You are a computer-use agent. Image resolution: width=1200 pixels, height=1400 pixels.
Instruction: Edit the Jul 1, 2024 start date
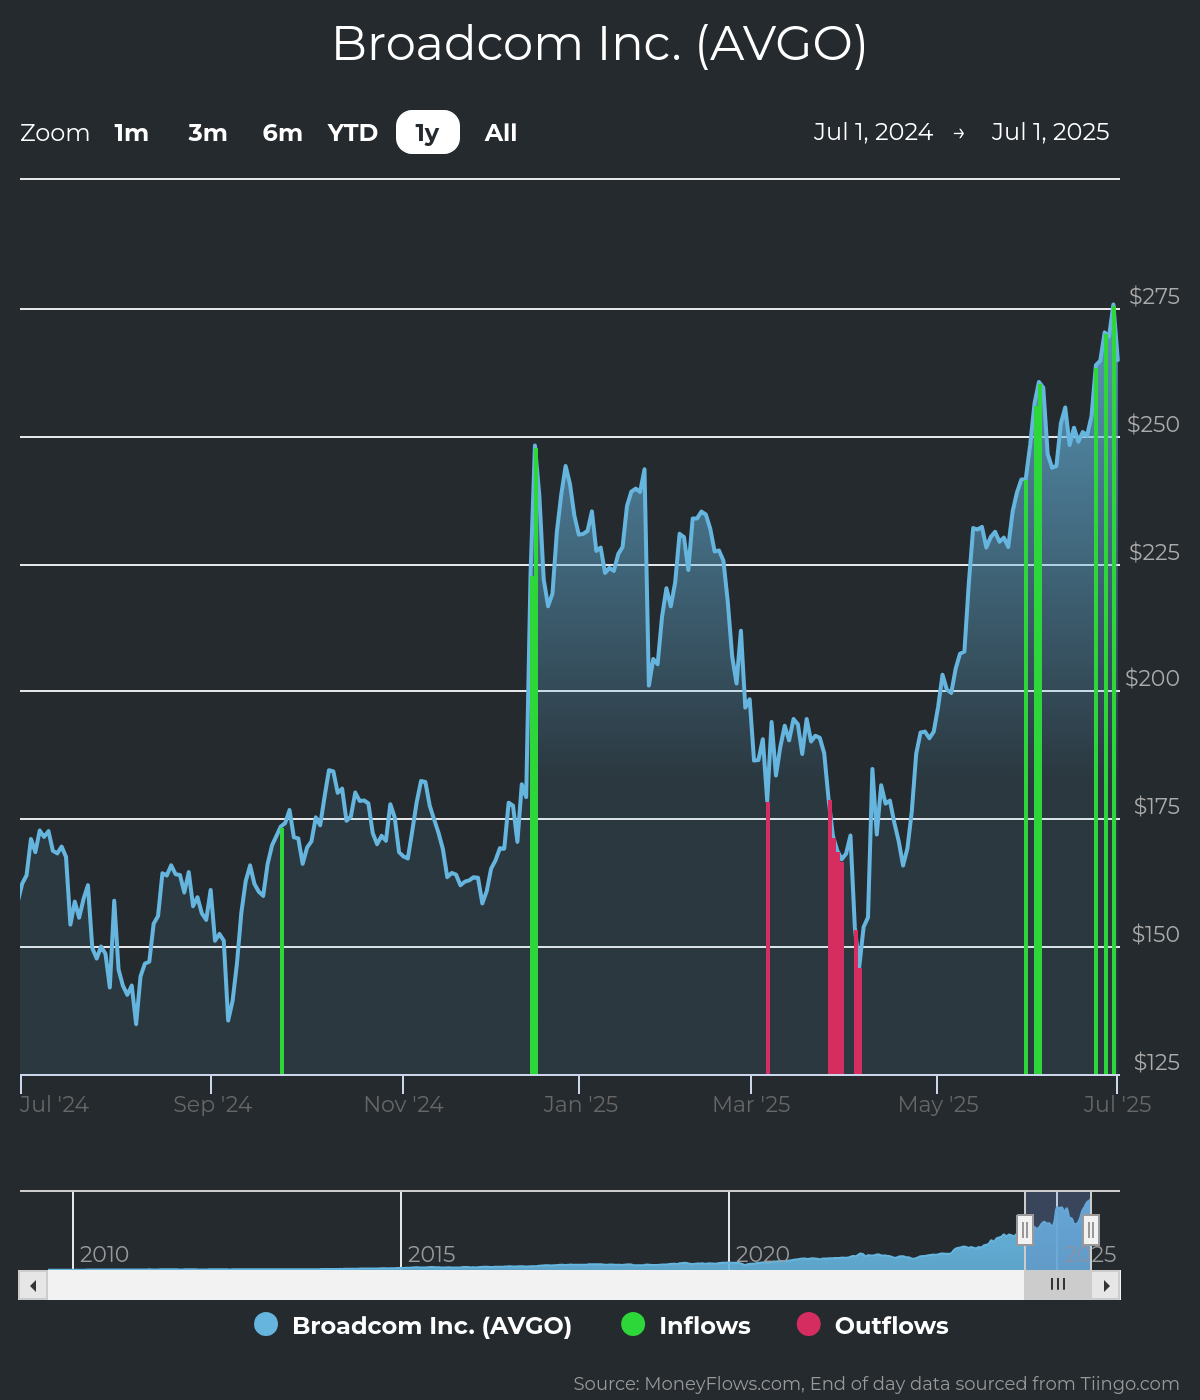pyautogui.click(x=873, y=132)
